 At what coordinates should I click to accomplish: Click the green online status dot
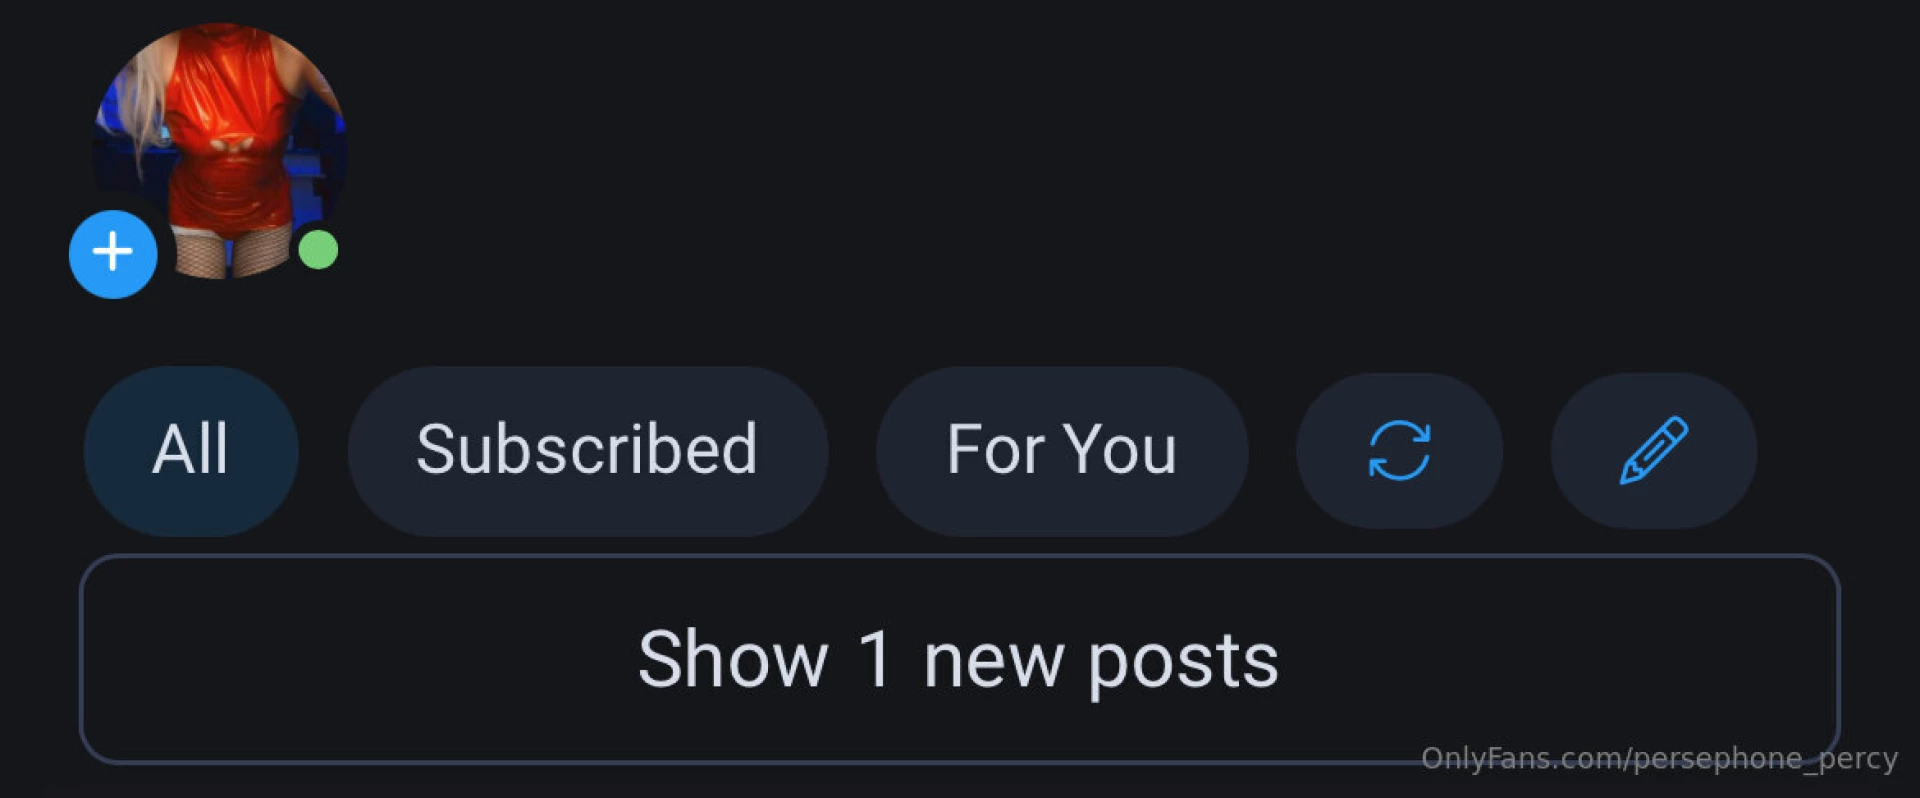[318, 250]
